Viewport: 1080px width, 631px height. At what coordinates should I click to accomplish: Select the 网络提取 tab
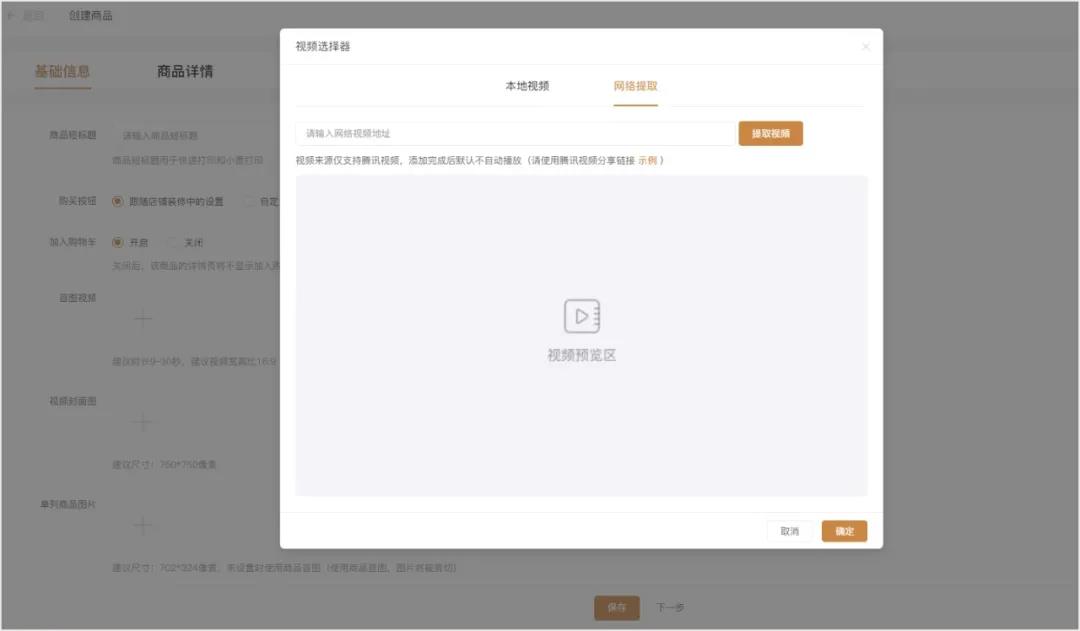click(x=635, y=86)
